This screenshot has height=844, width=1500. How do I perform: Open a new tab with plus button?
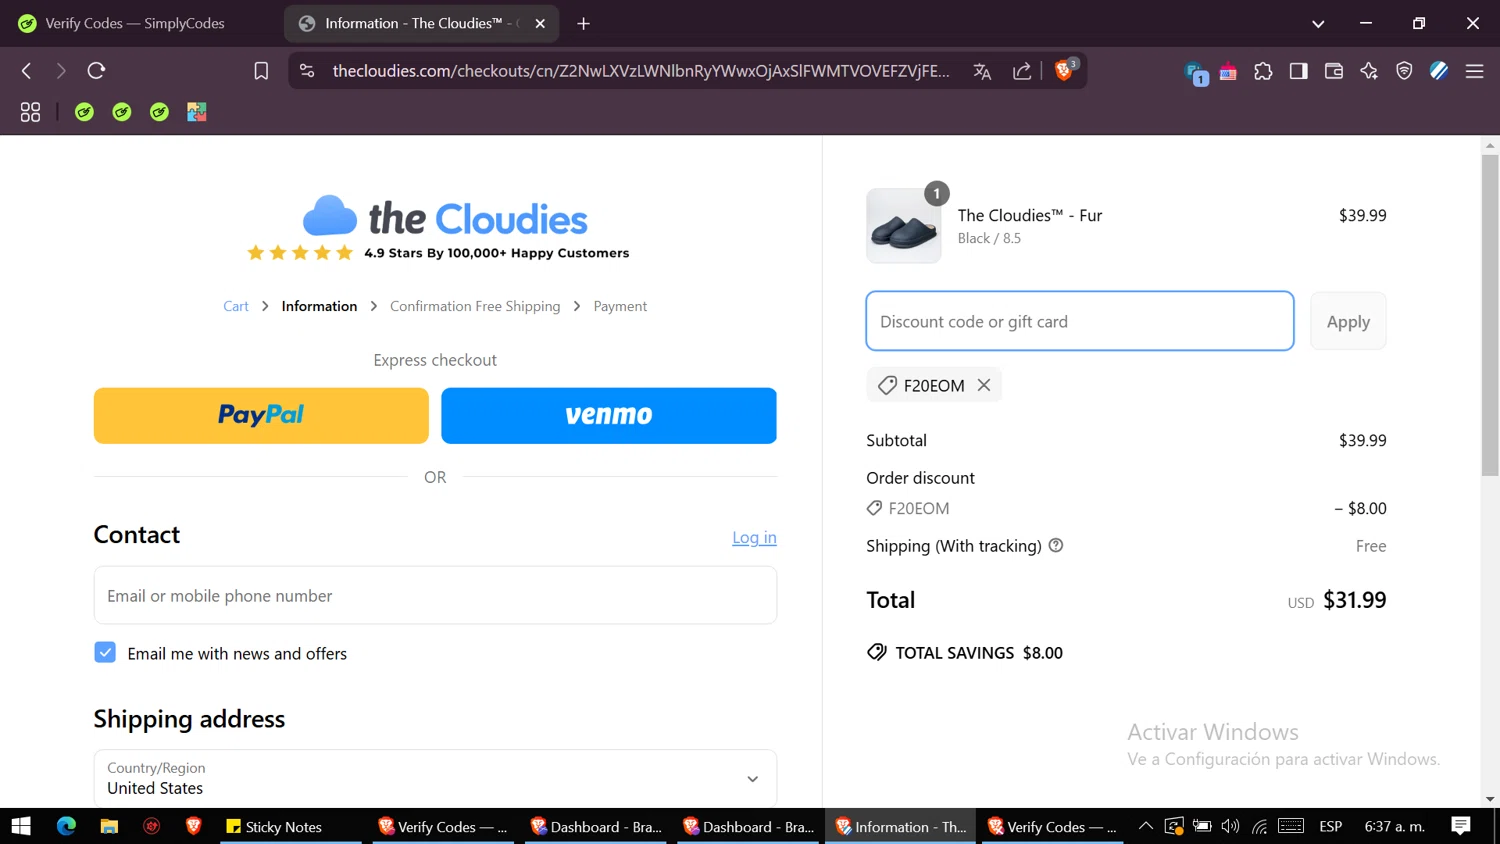(x=583, y=23)
